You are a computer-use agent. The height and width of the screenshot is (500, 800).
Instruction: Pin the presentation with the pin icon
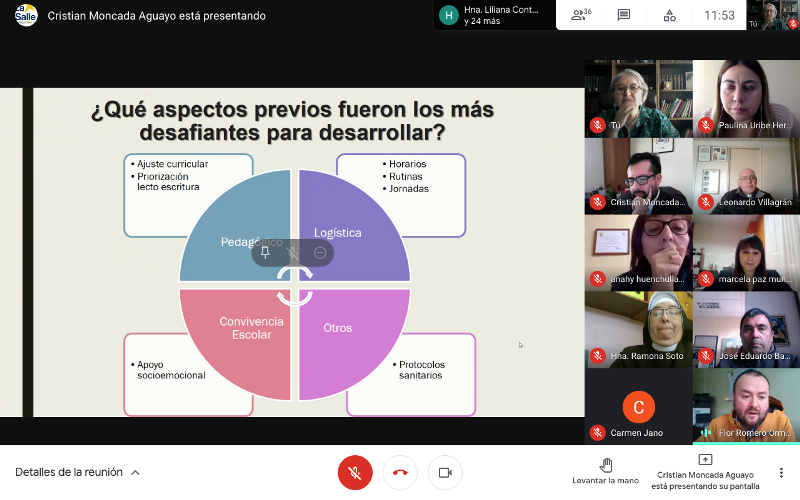coord(265,253)
